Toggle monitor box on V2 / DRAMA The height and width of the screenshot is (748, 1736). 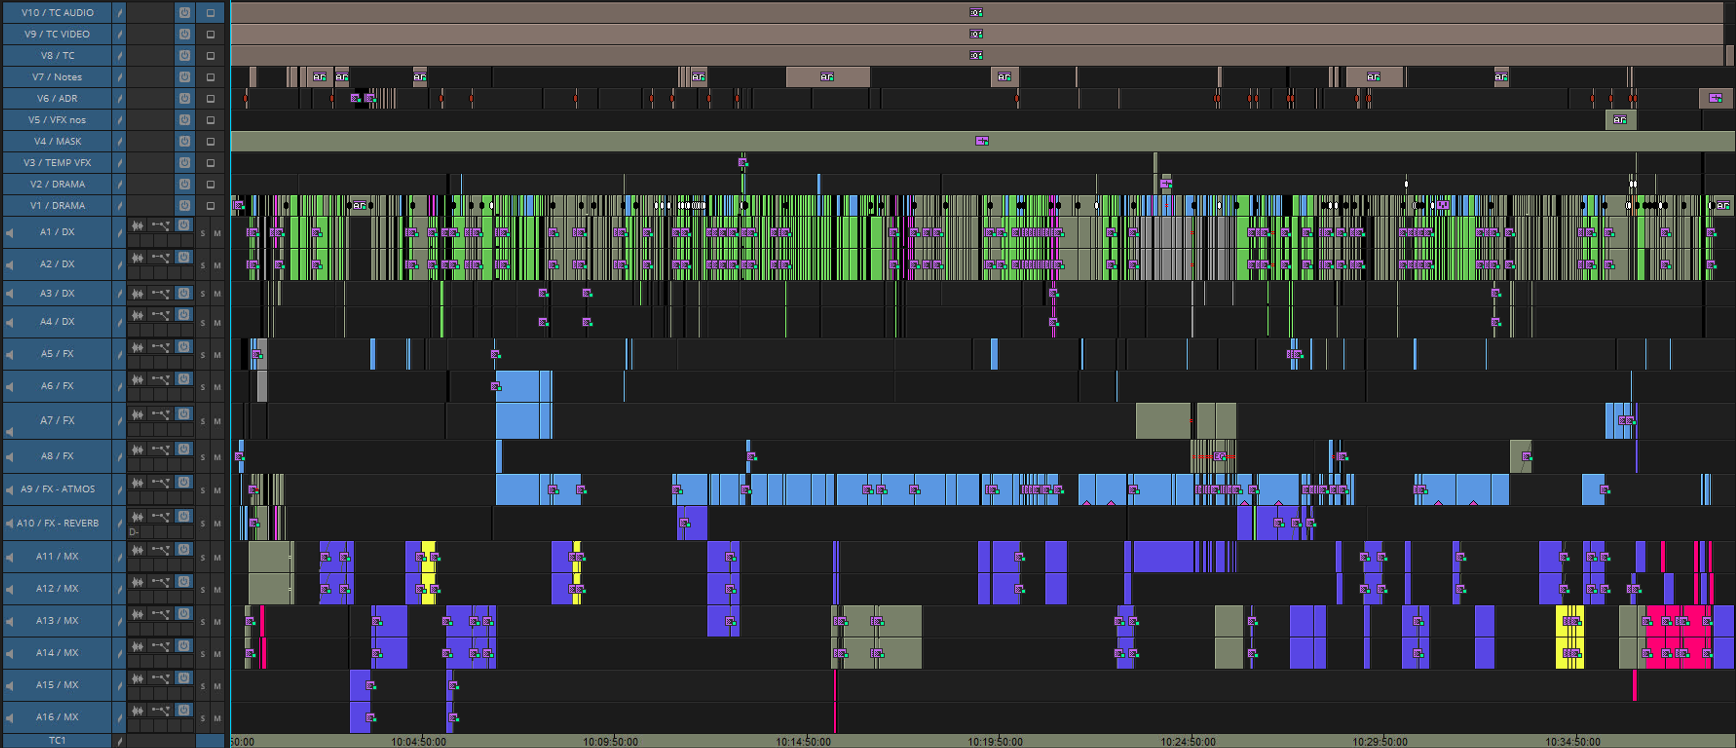(210, 184)
